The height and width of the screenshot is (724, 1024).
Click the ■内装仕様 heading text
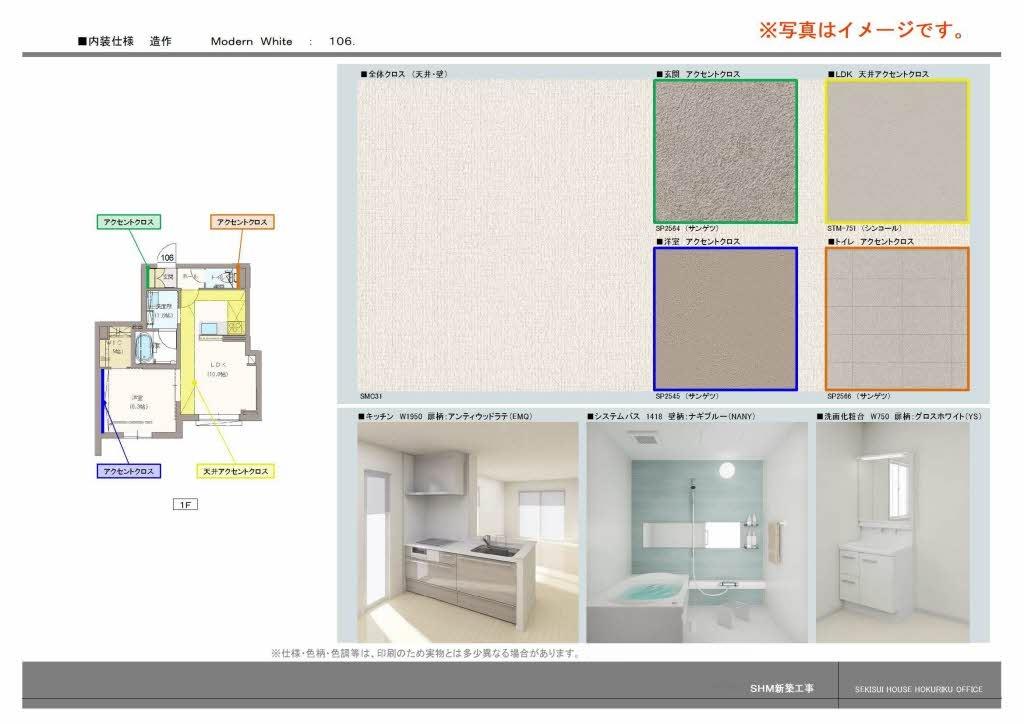coord(106,41)
